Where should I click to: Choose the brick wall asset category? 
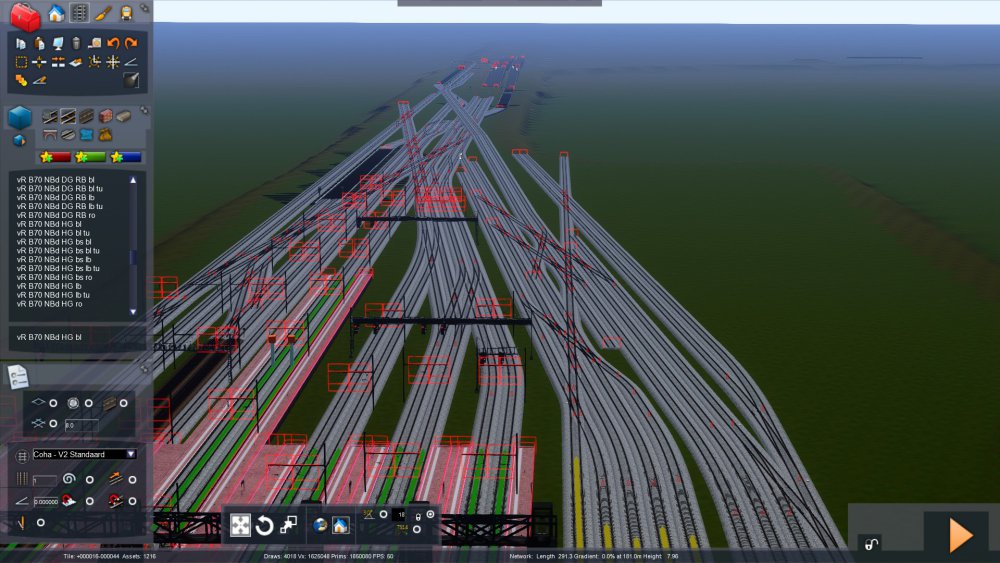click(105, 116)
